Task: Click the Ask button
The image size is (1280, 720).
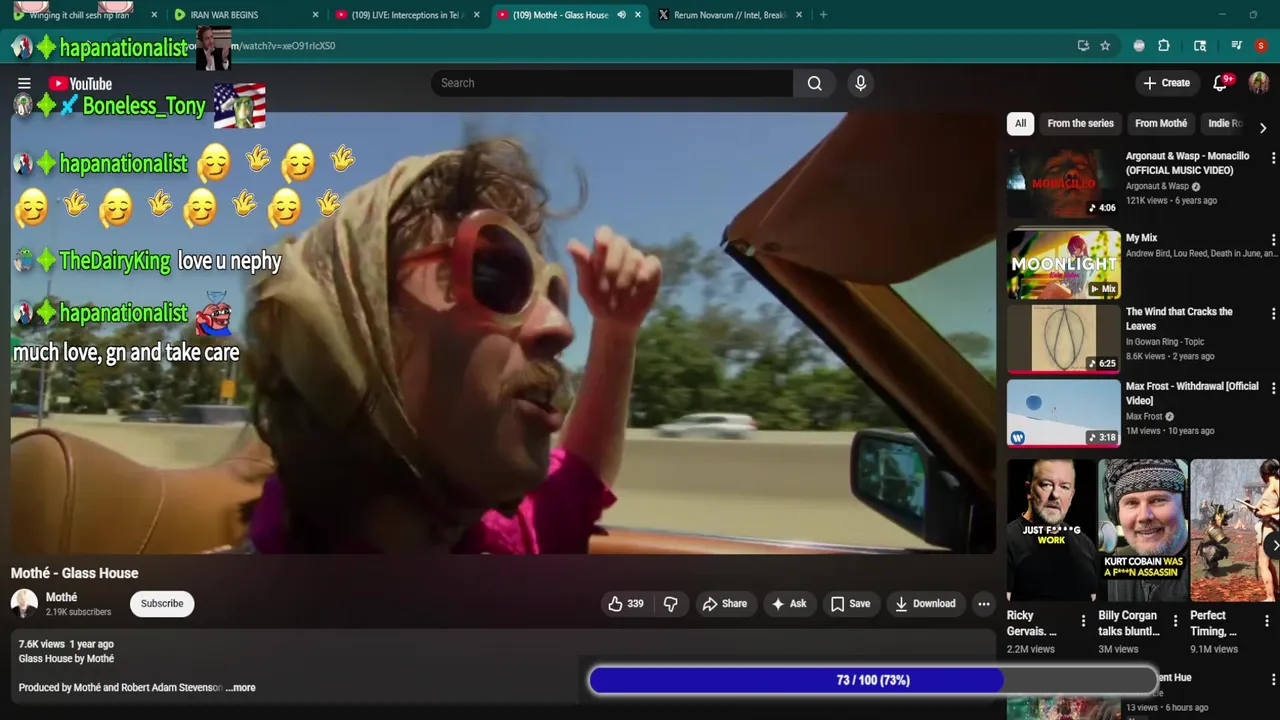Action: 788,604
